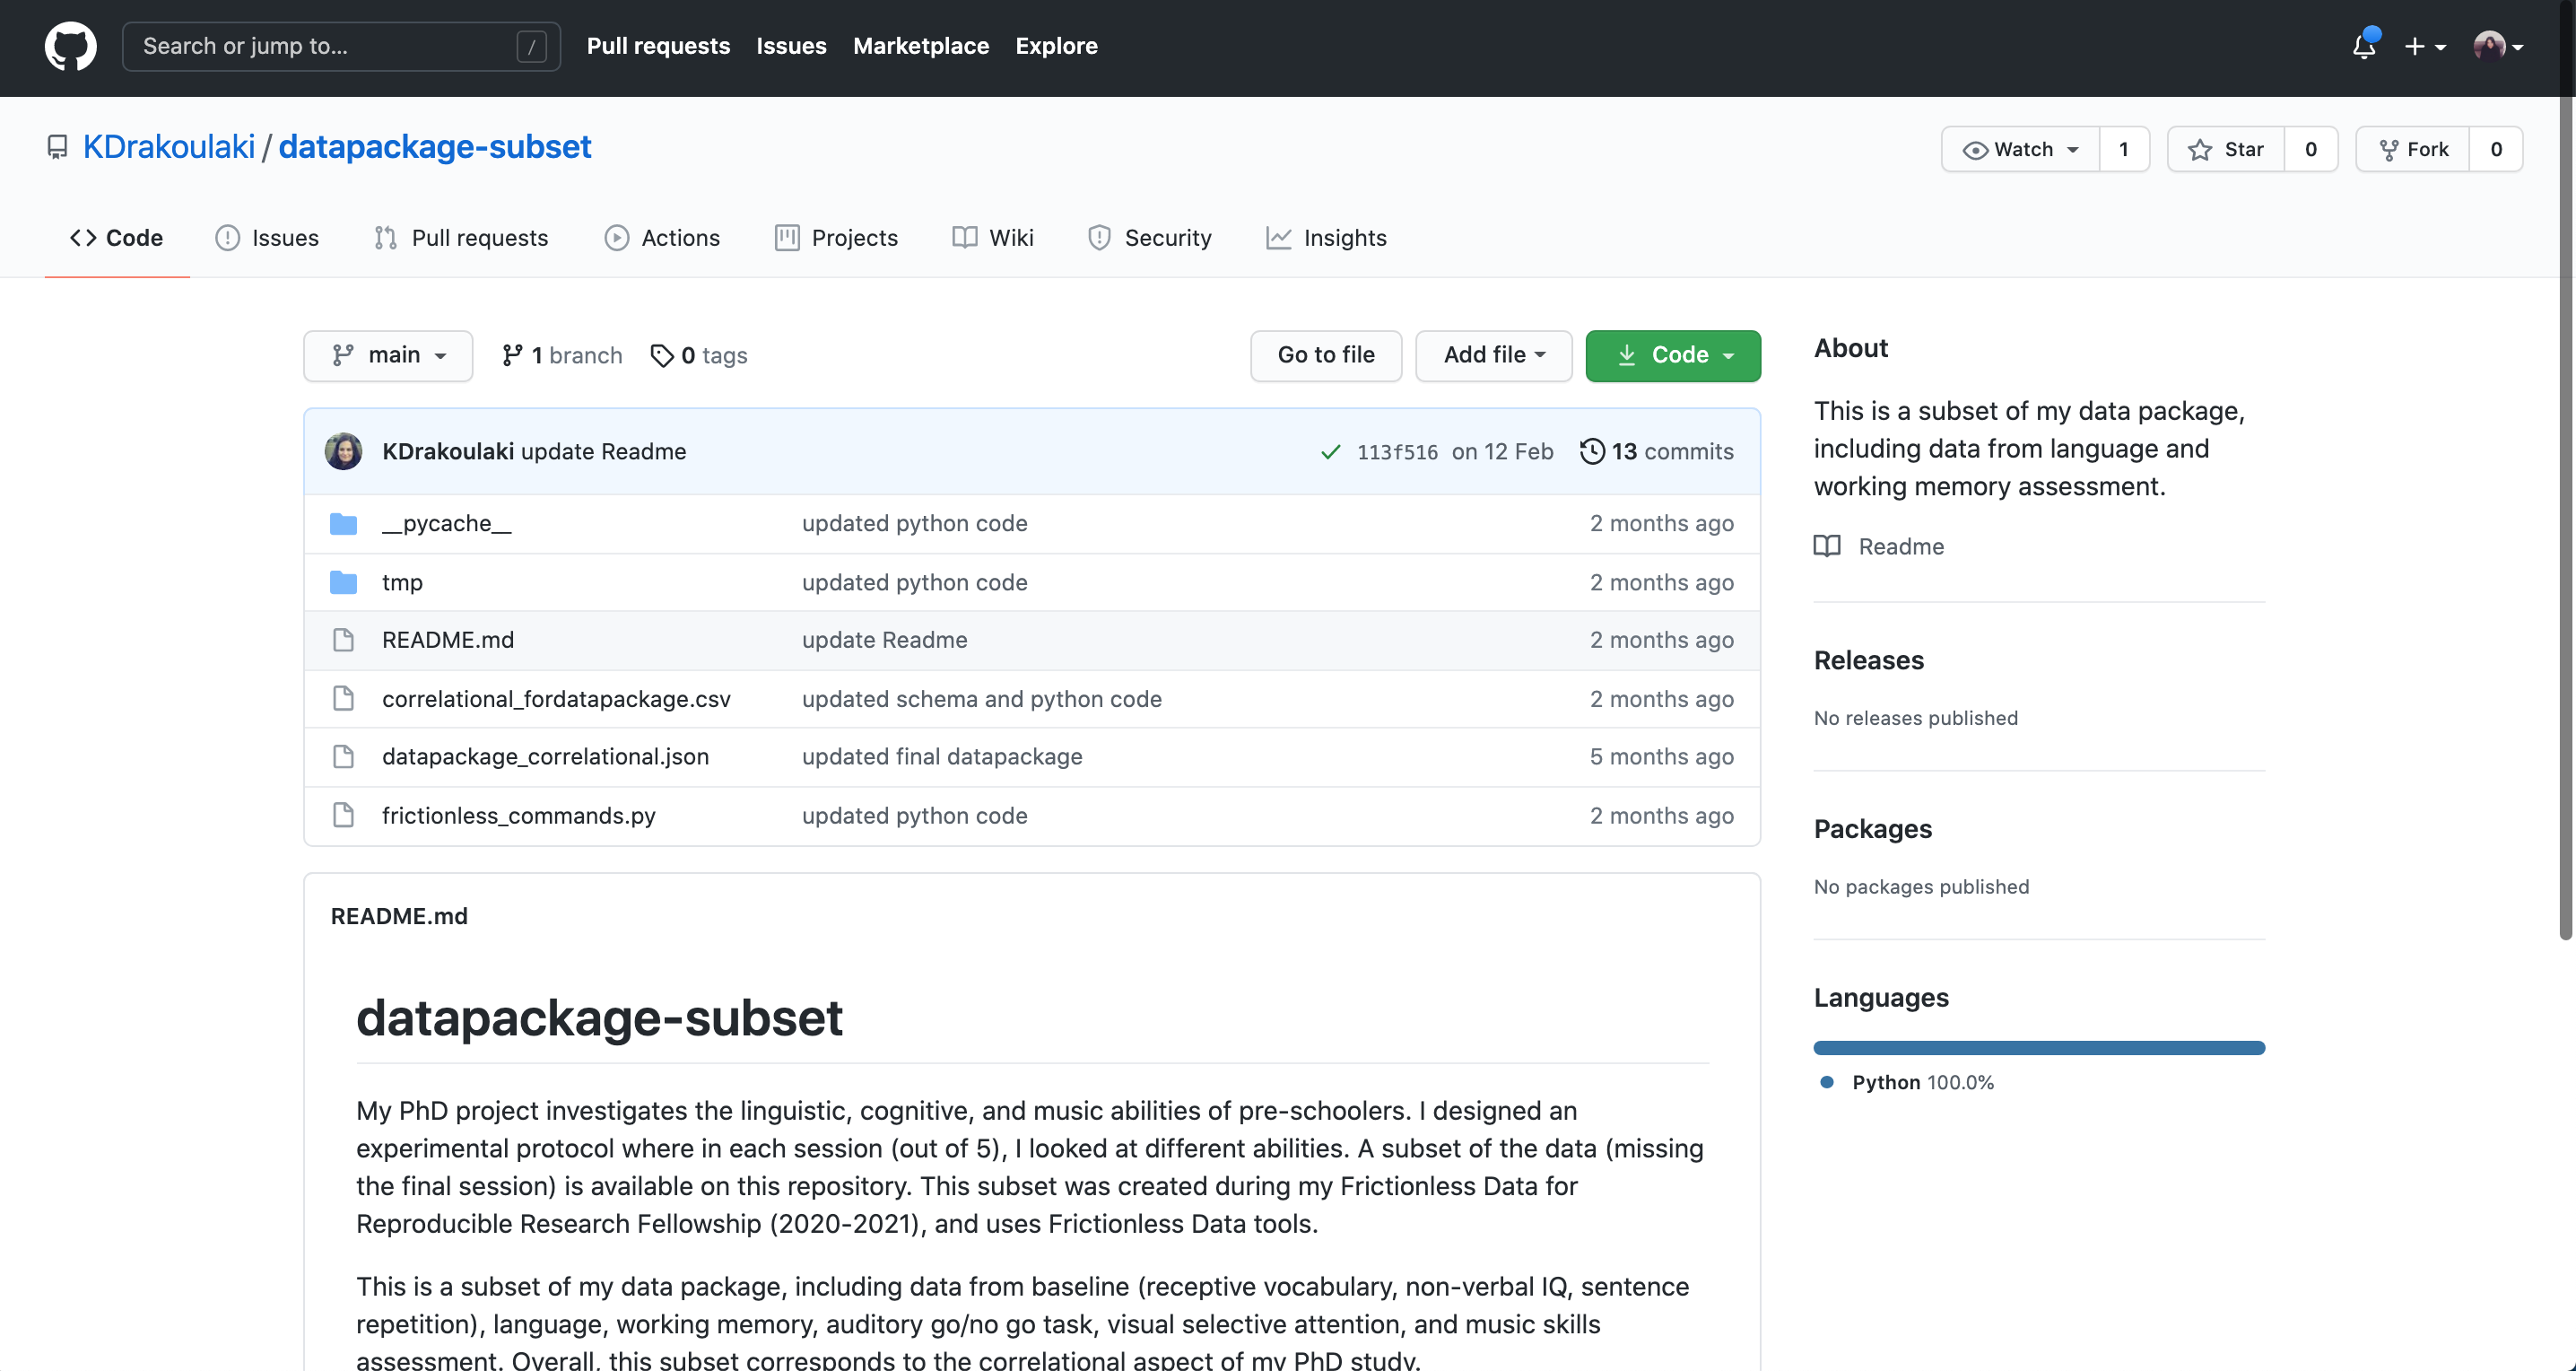This screenshot has width=2576, height=1371.
Task: Open frictionless_commands.py
Action: coord(519,815)
